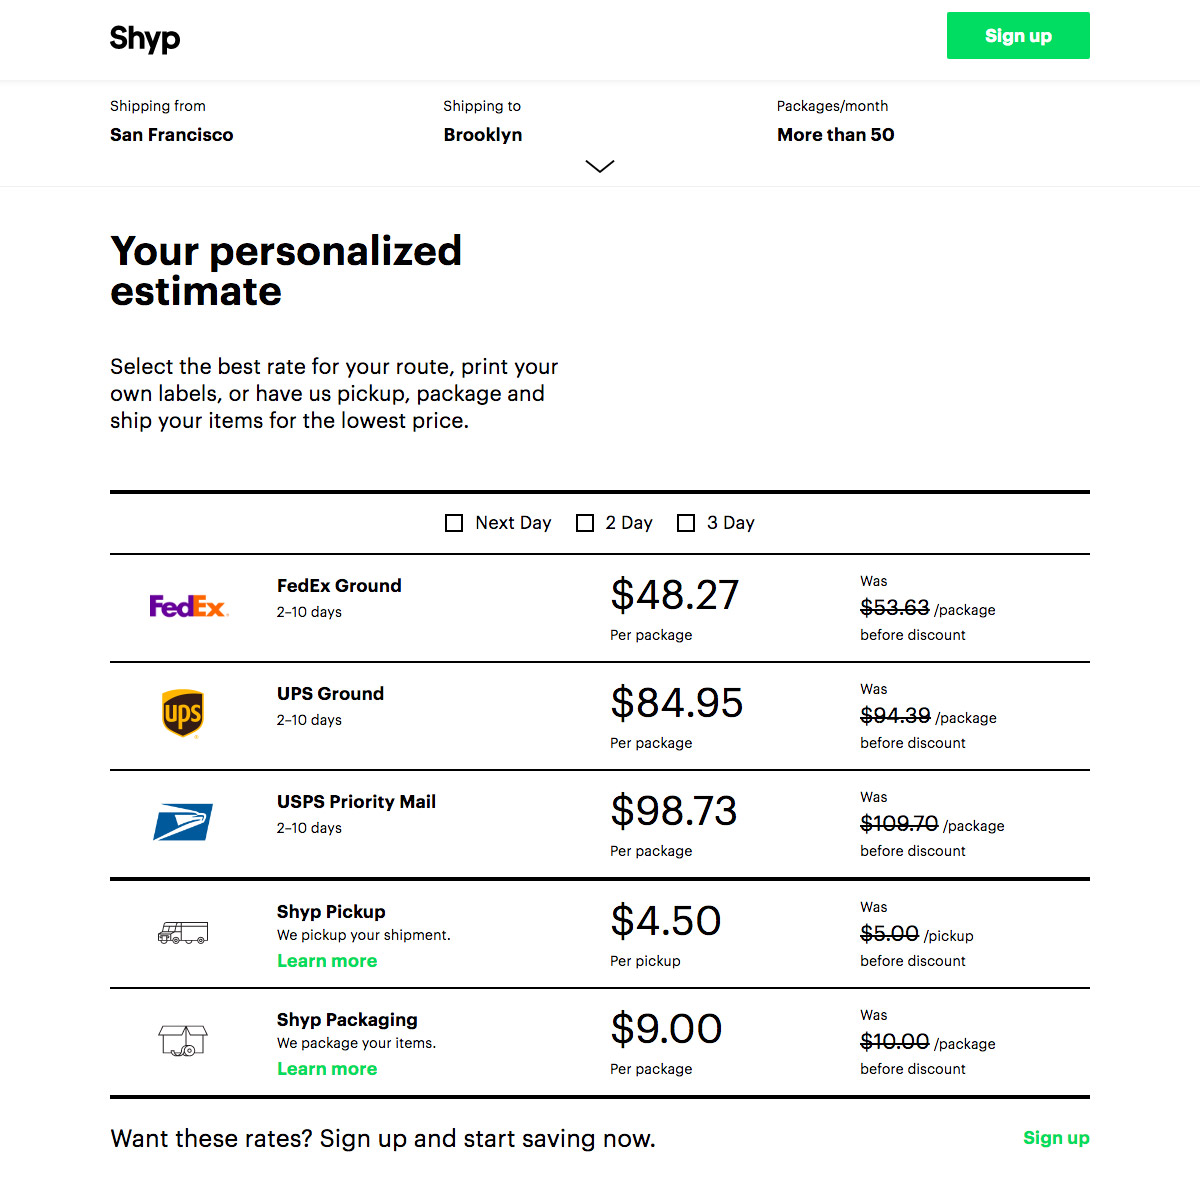Open Learn more under Shyp Pickup
This screenshot has width=1200, height=1200.
(327, 961)
